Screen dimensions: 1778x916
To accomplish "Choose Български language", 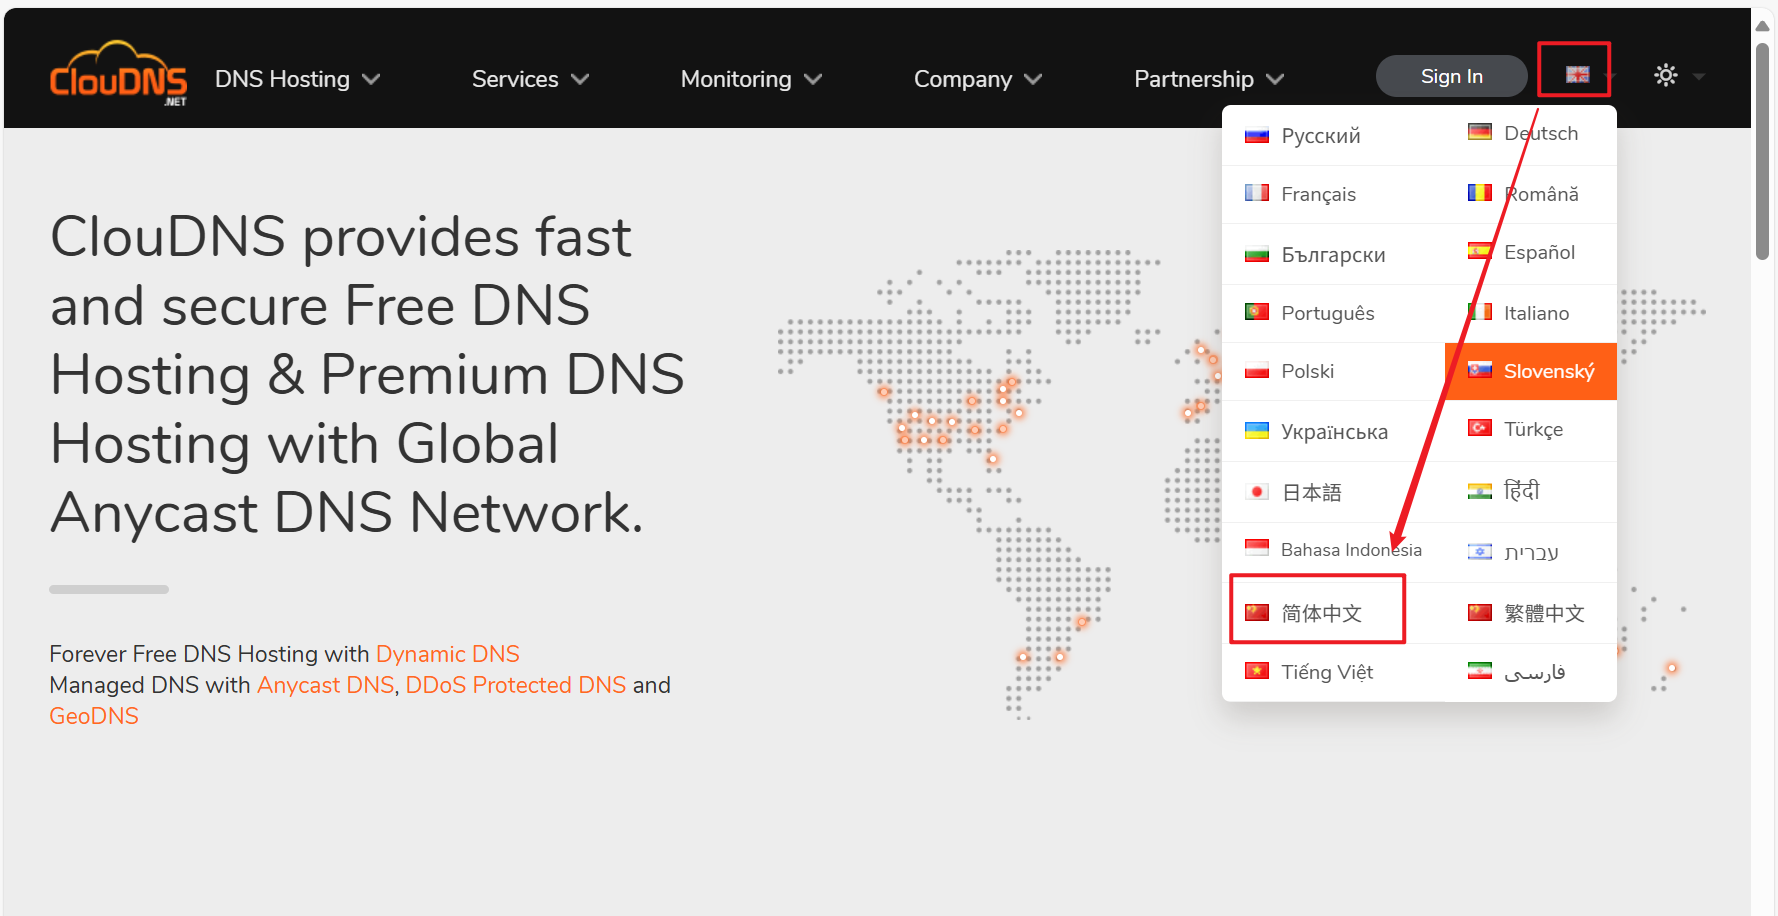I will coord(1334,254).
